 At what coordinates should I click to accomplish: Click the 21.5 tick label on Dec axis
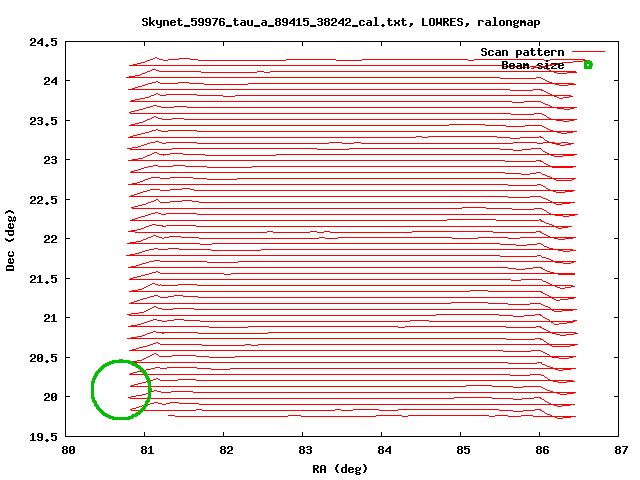pos(43,279)
